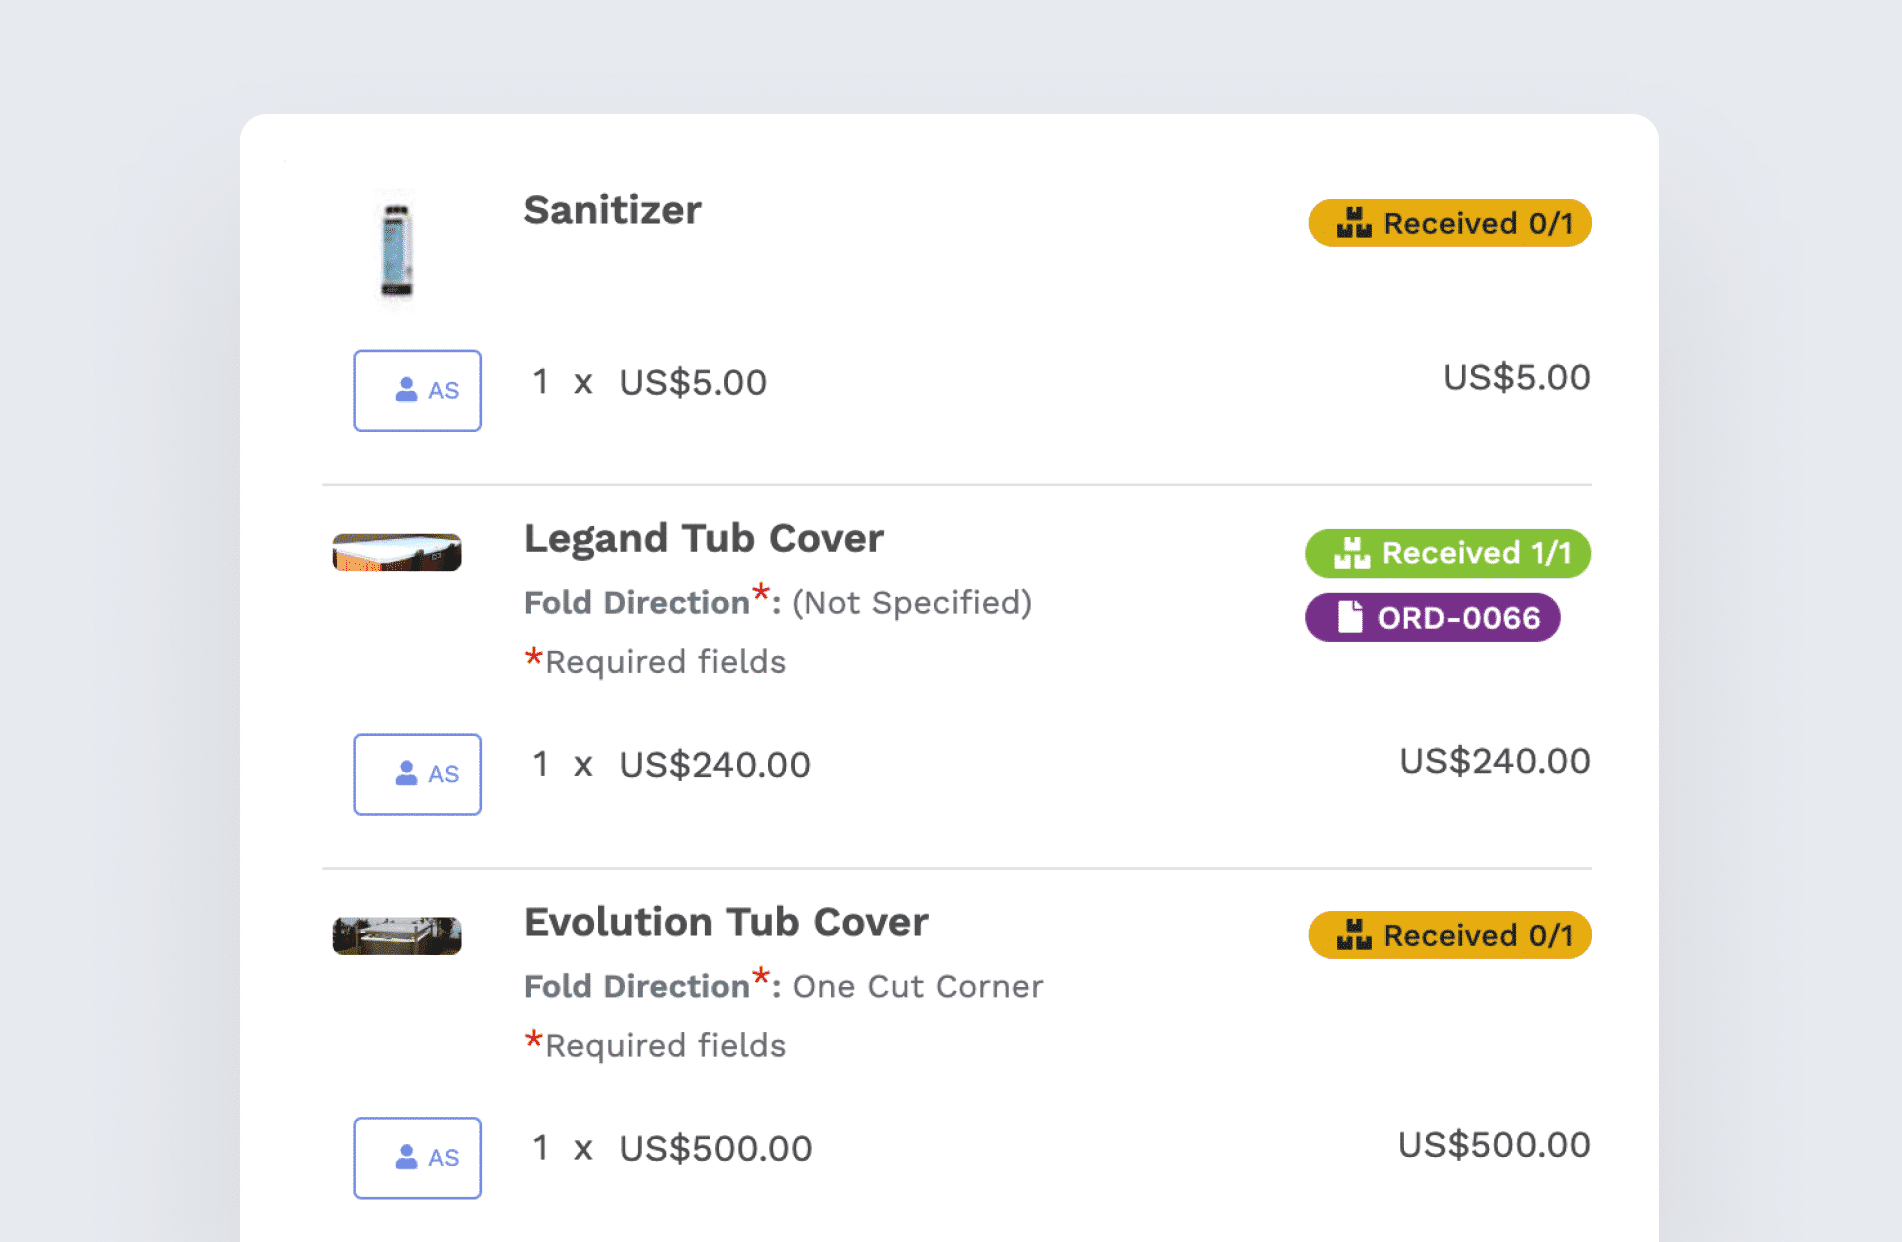Click boxes icon in Evolution Tub Cover badge

point(1354,935)
